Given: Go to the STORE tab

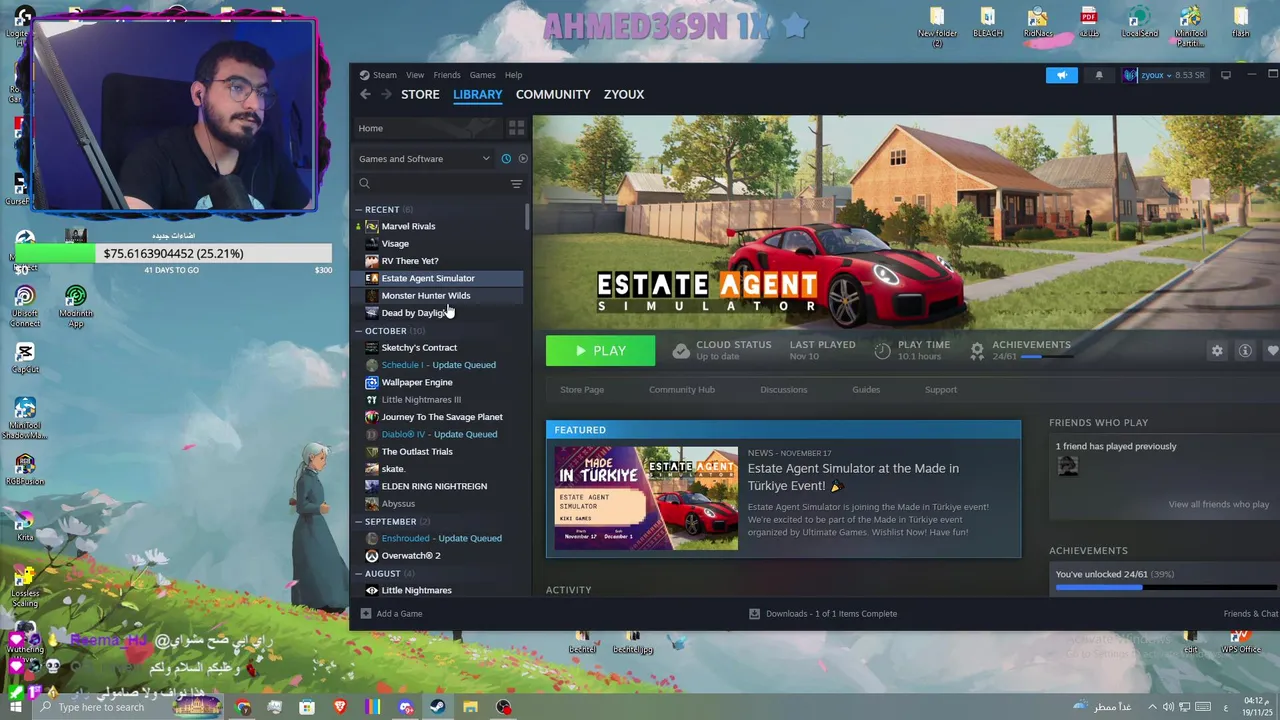Looking at the screenshot, I should pos(420,94).
